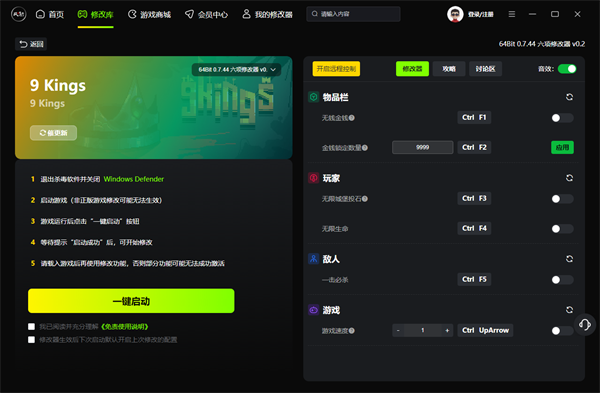Click Ctrl F3 hotkey box

474,198
